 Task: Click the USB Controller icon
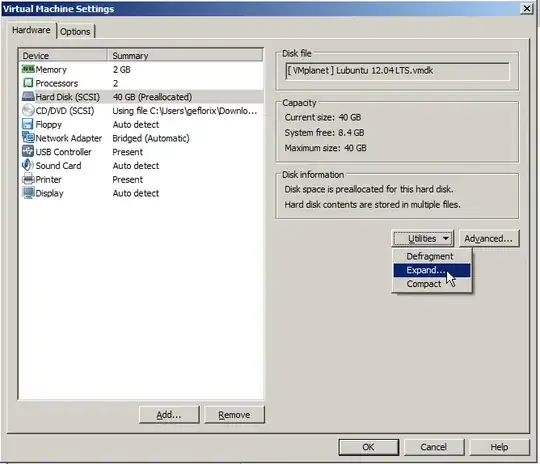pyautogui.click(x=28, y=152)
